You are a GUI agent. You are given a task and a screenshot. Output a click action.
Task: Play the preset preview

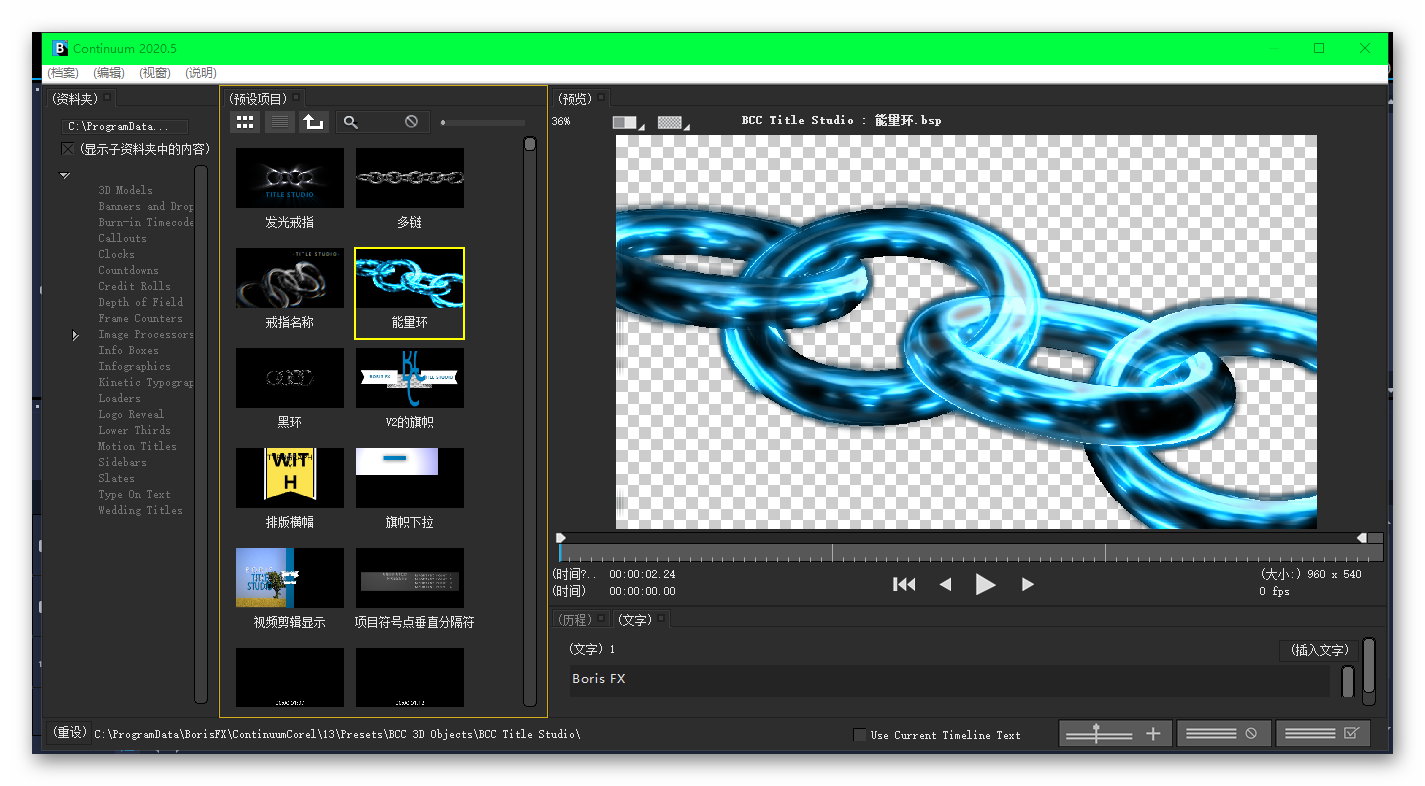(986, 584)
